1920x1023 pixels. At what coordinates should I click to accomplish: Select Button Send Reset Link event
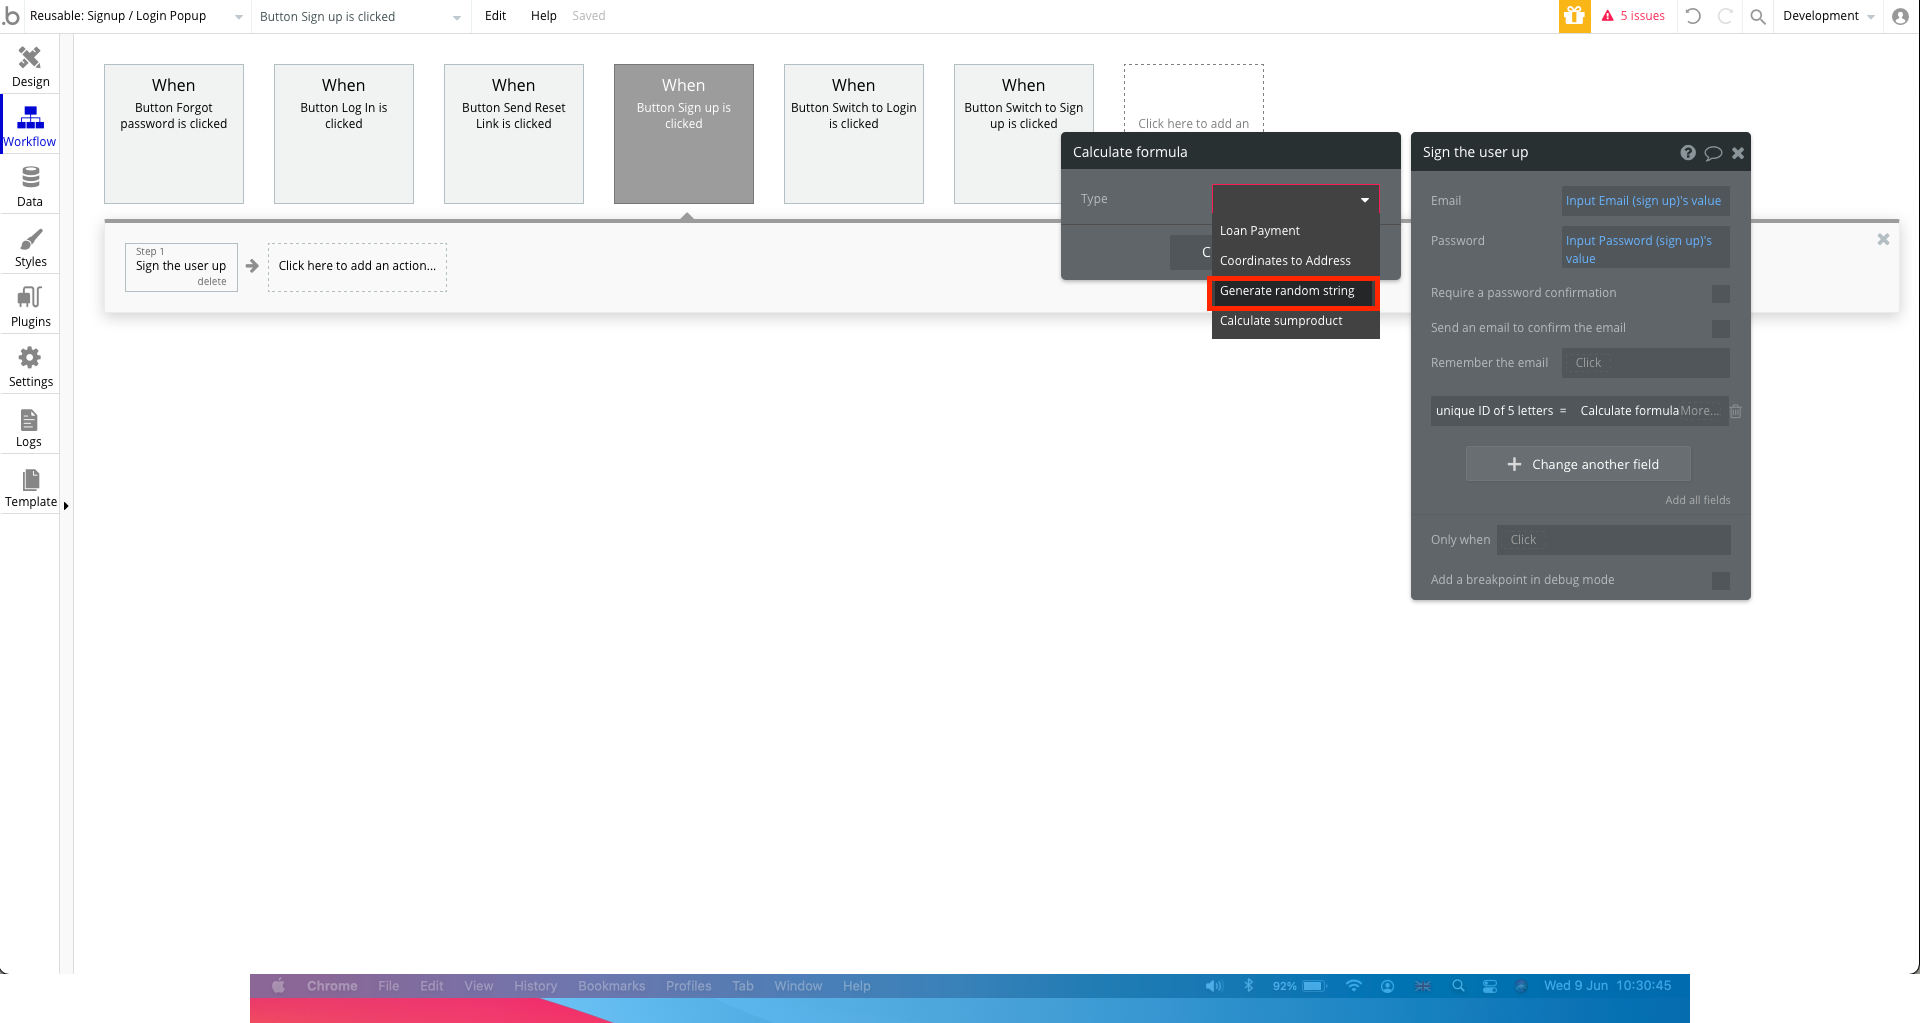pos(514,134)
